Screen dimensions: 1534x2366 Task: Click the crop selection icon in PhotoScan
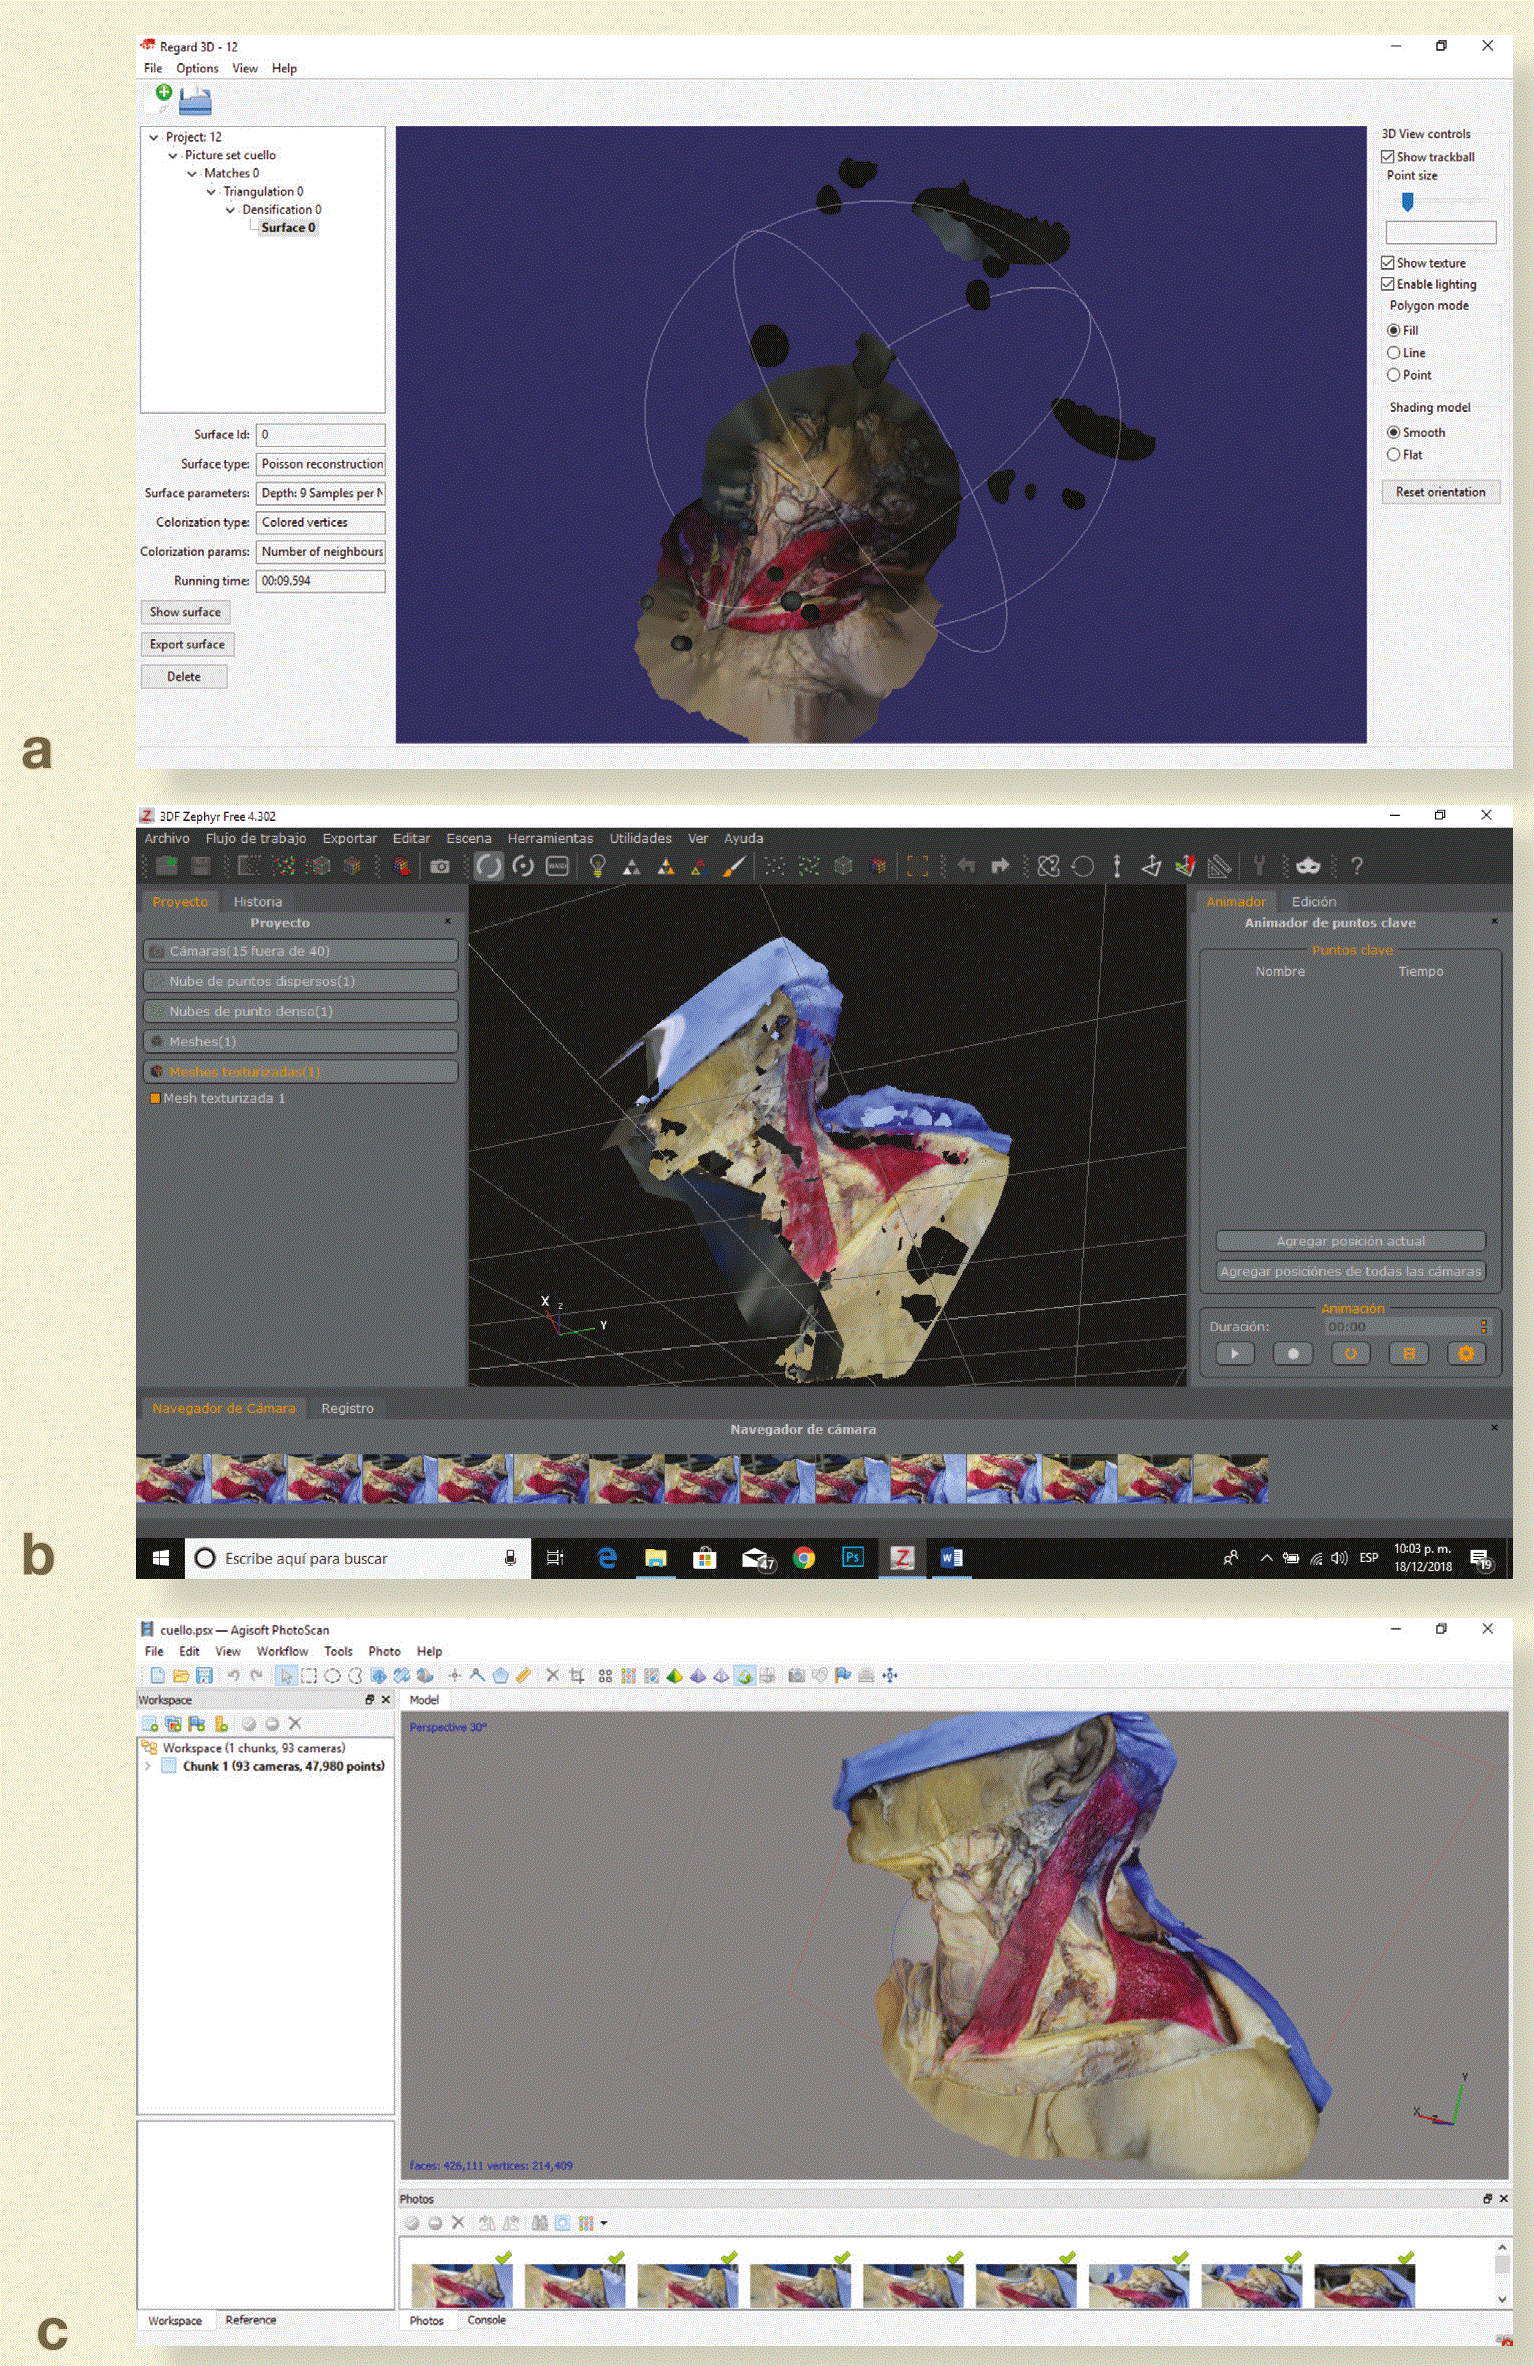tap(577, 1676)
